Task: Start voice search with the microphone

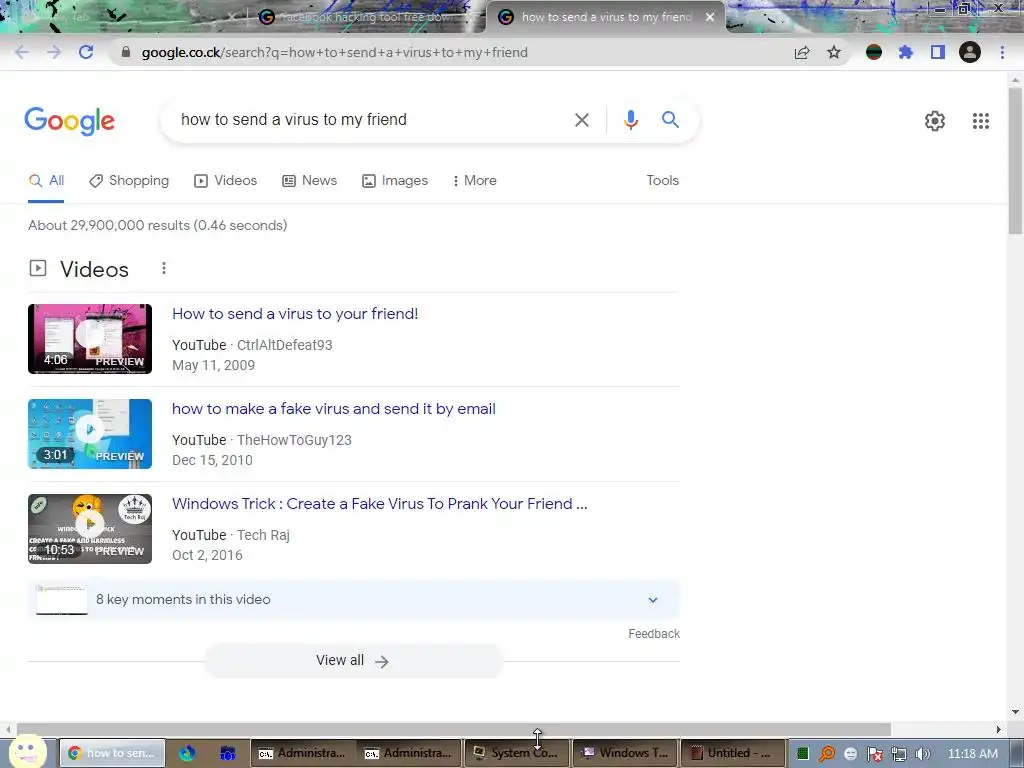Action: 630,120
